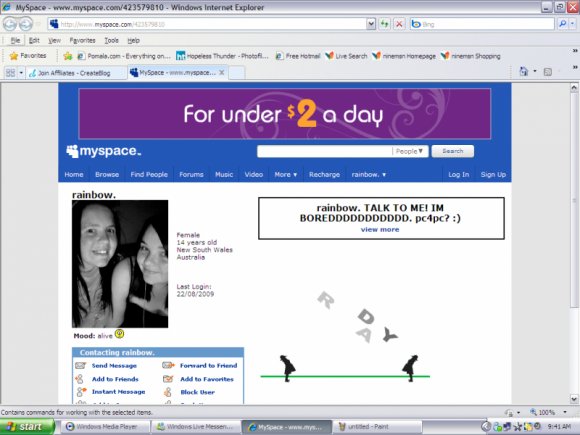Expand the rainbow. navigation dropdown
580x435 pixels.
369,175
